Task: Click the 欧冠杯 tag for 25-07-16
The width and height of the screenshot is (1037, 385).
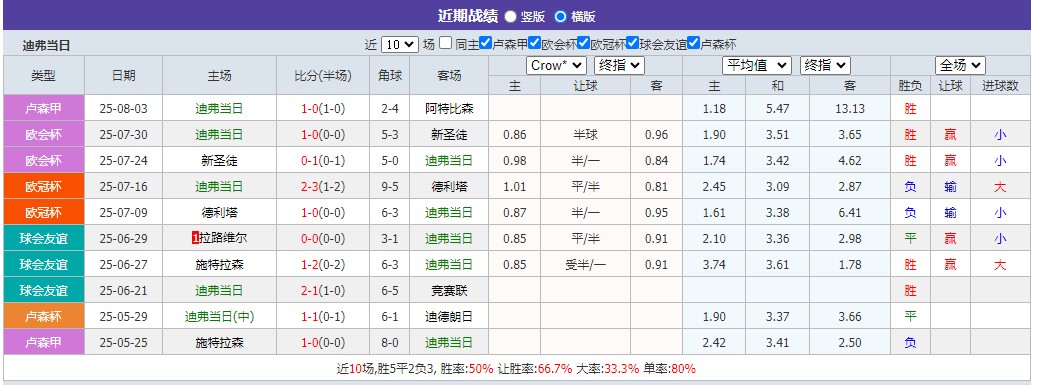Action: pos(44,187)
